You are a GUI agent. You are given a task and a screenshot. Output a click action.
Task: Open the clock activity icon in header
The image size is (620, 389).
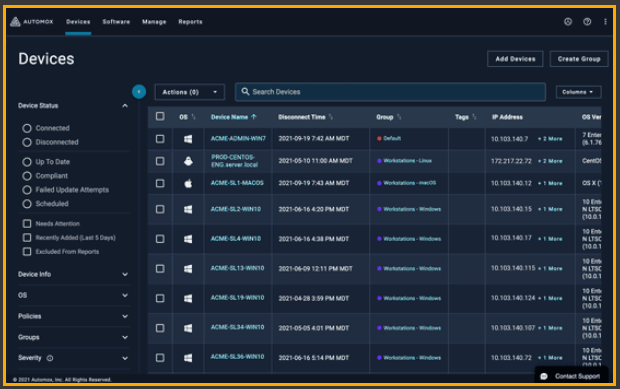pos(568,22)
